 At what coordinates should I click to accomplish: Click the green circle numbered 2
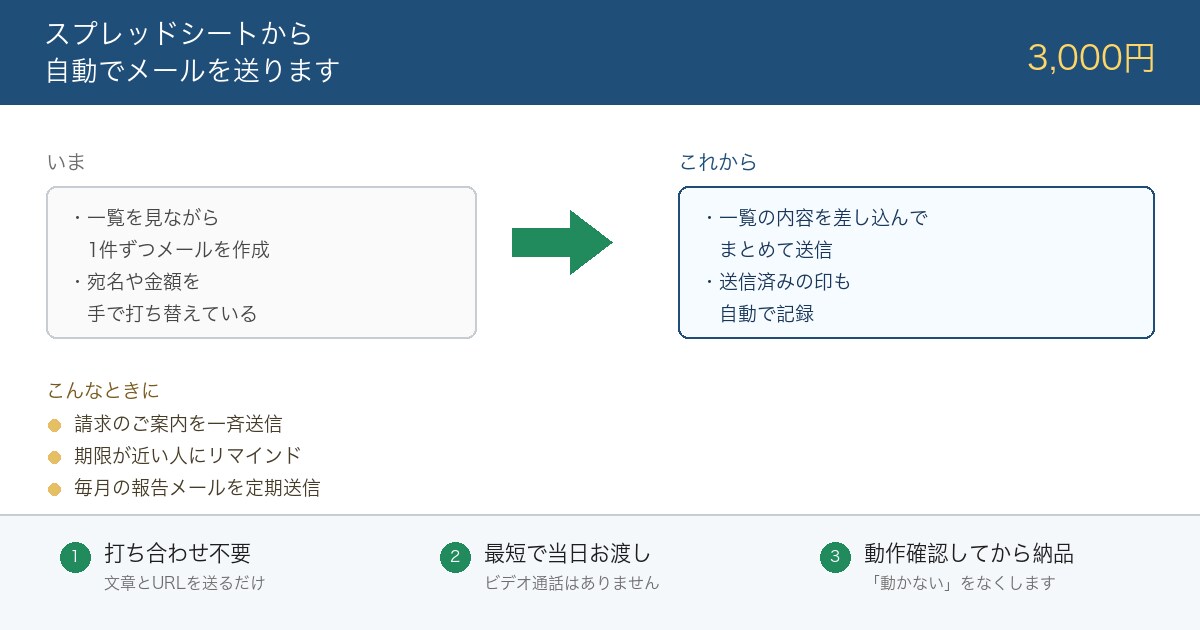(455, 558)
